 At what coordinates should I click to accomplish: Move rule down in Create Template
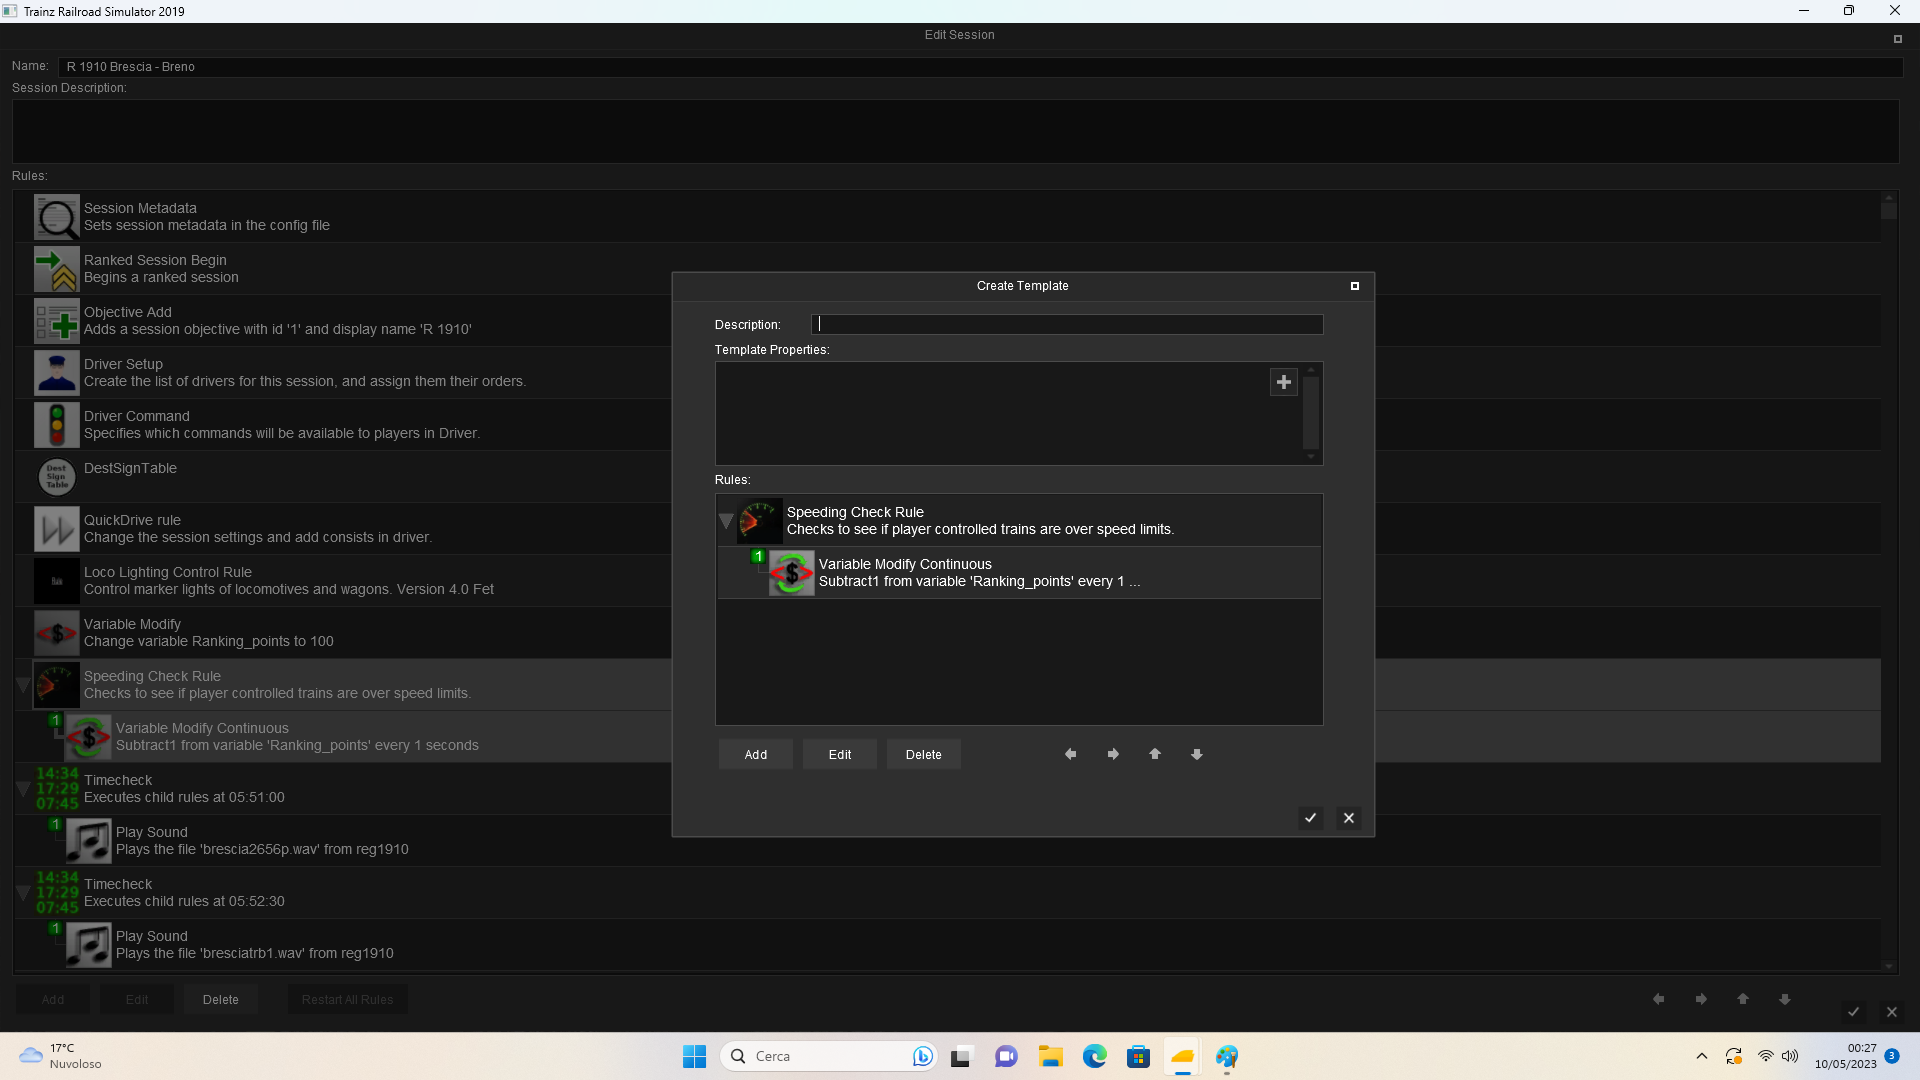(1197, 754)
